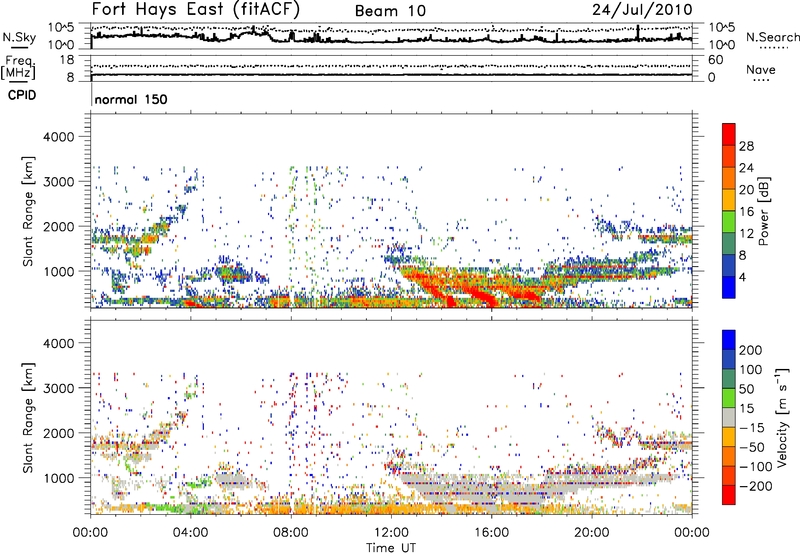Click the '12:00' time axis label

[x=391, y=533]
